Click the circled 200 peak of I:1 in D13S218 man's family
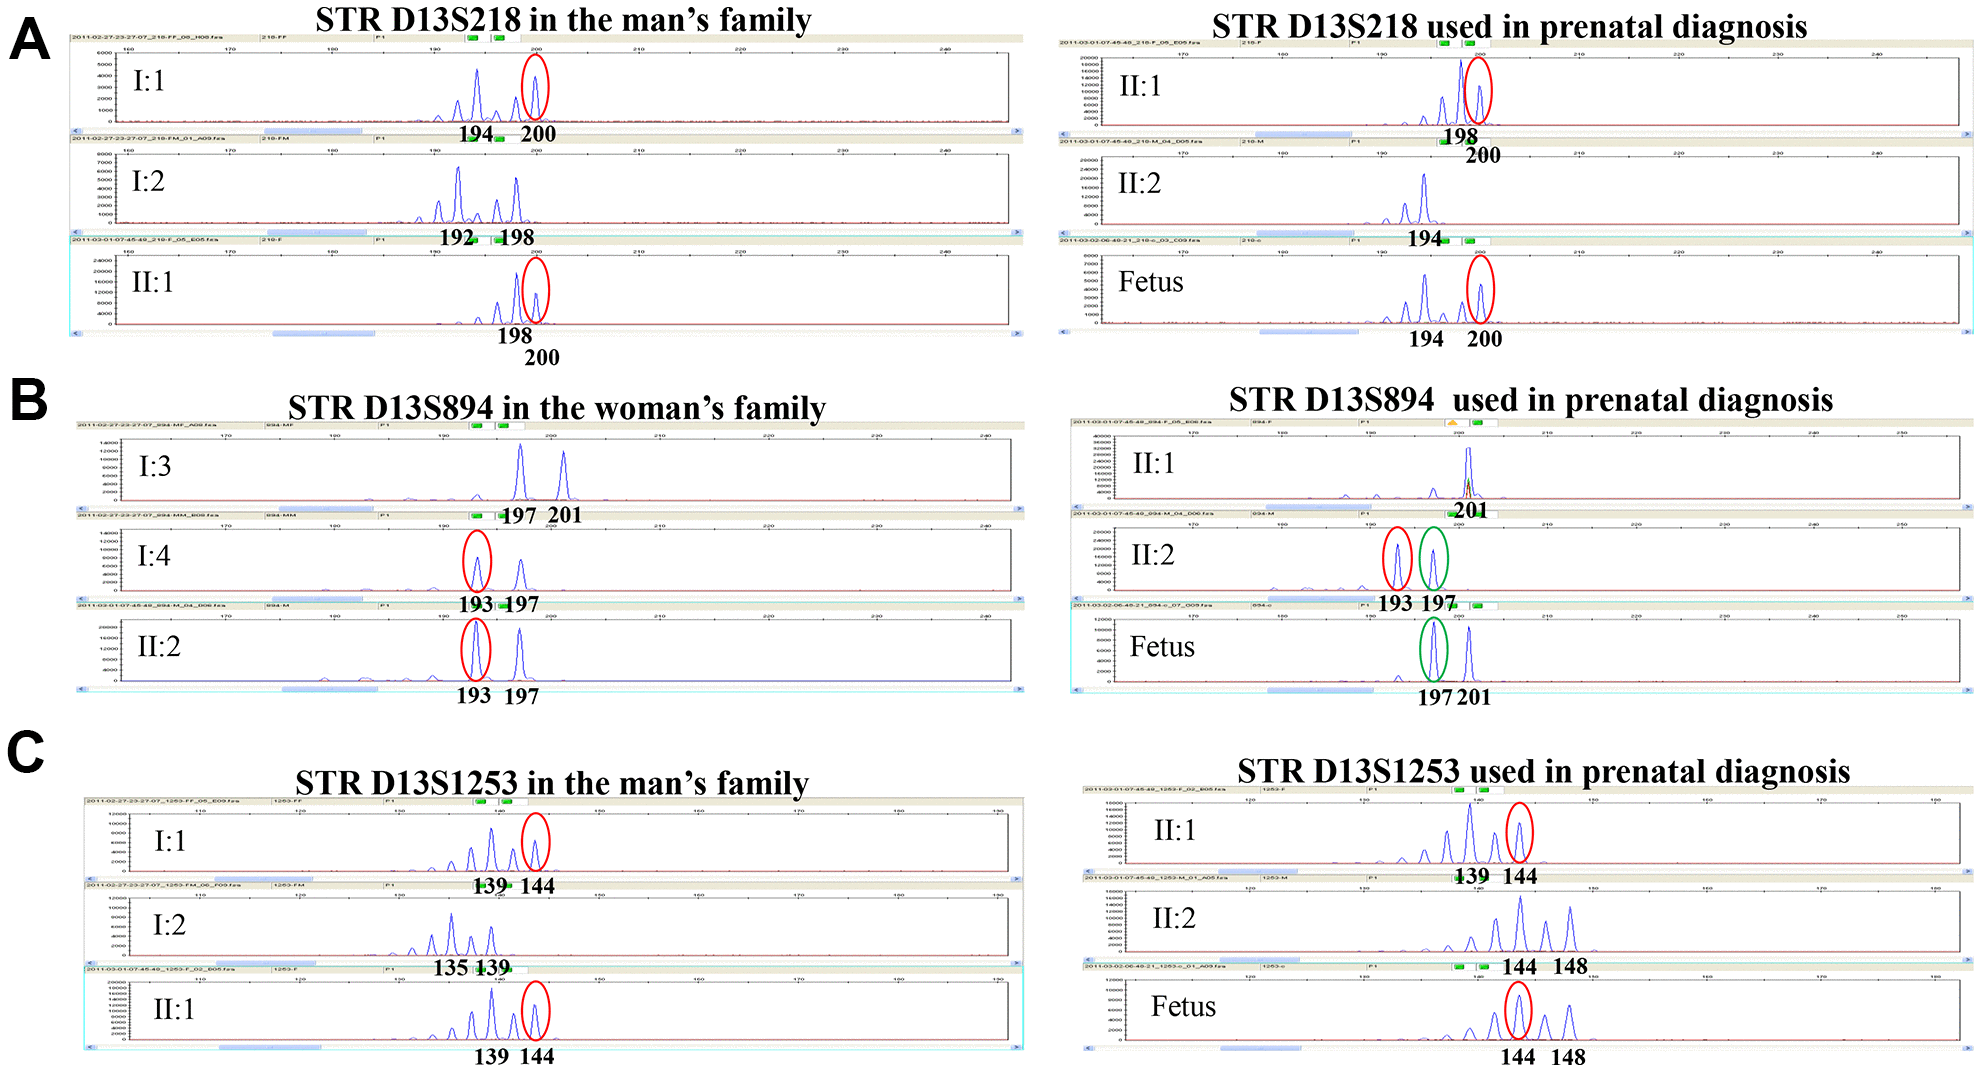Viewport: 1982px width, 1073px height. click(535, 88)
